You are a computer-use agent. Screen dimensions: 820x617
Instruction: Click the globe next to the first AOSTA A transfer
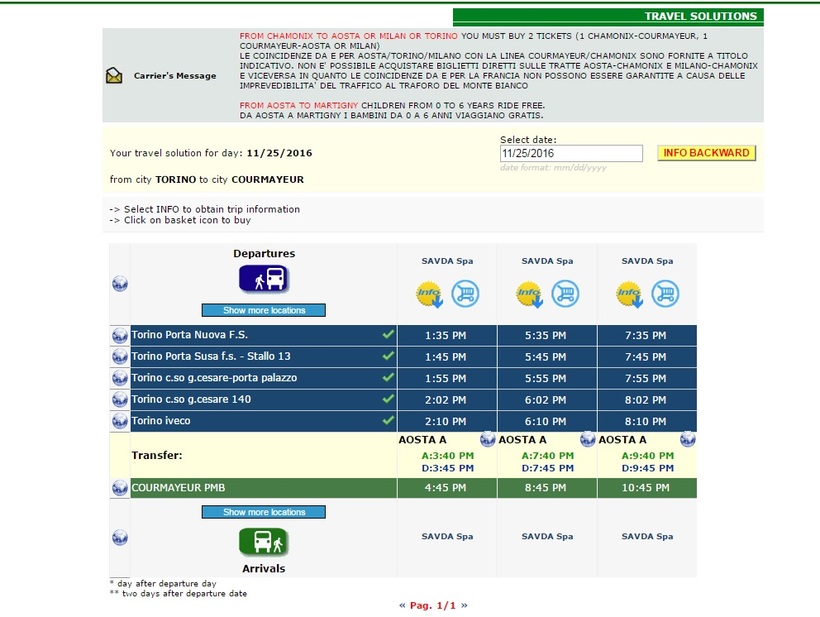point(487,440)
